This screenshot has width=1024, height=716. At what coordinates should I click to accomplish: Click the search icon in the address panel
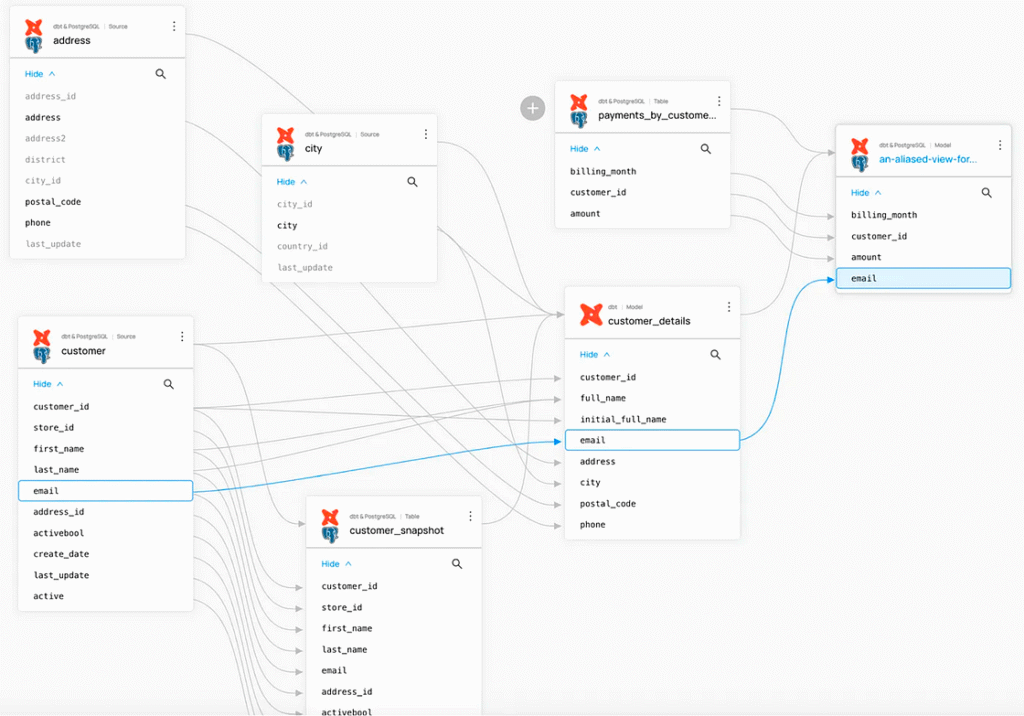pyautogui.click(x=160, y=74)
